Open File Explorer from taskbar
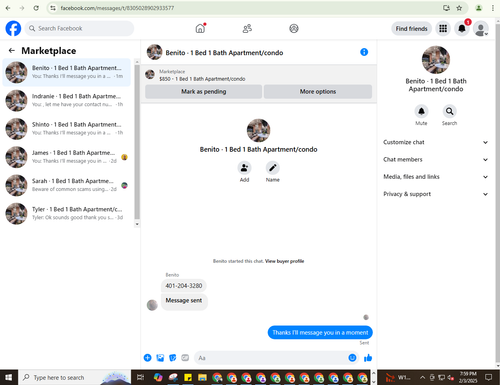500x385 pixels. (202, 377)
